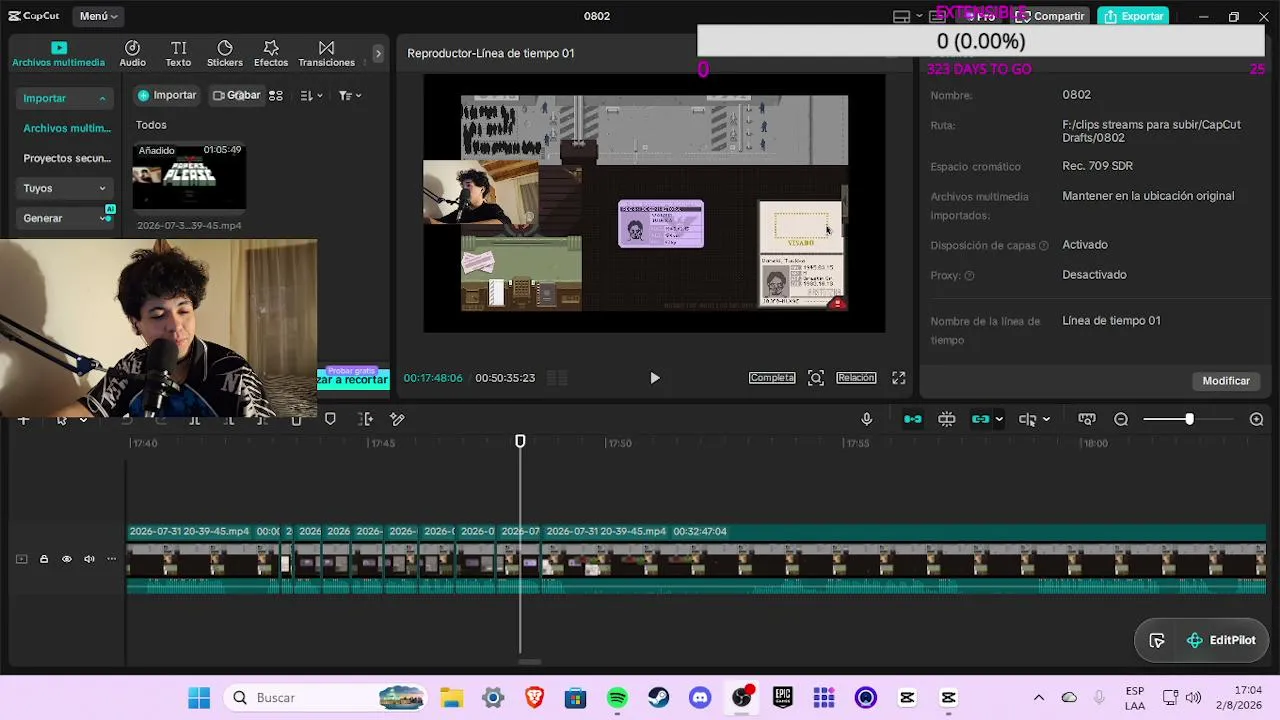This screenshot has width=1280, height=720.
Task: Open Spotify from the taskbar
Action: pyautogui.click(x=617, y=698)
